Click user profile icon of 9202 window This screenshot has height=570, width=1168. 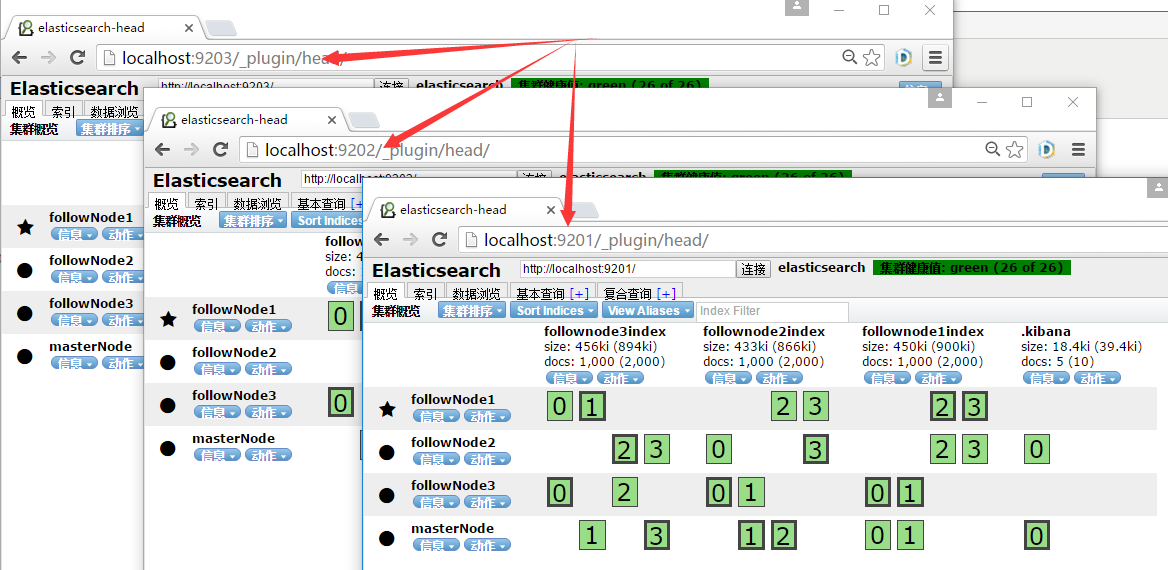click(940, 98)
